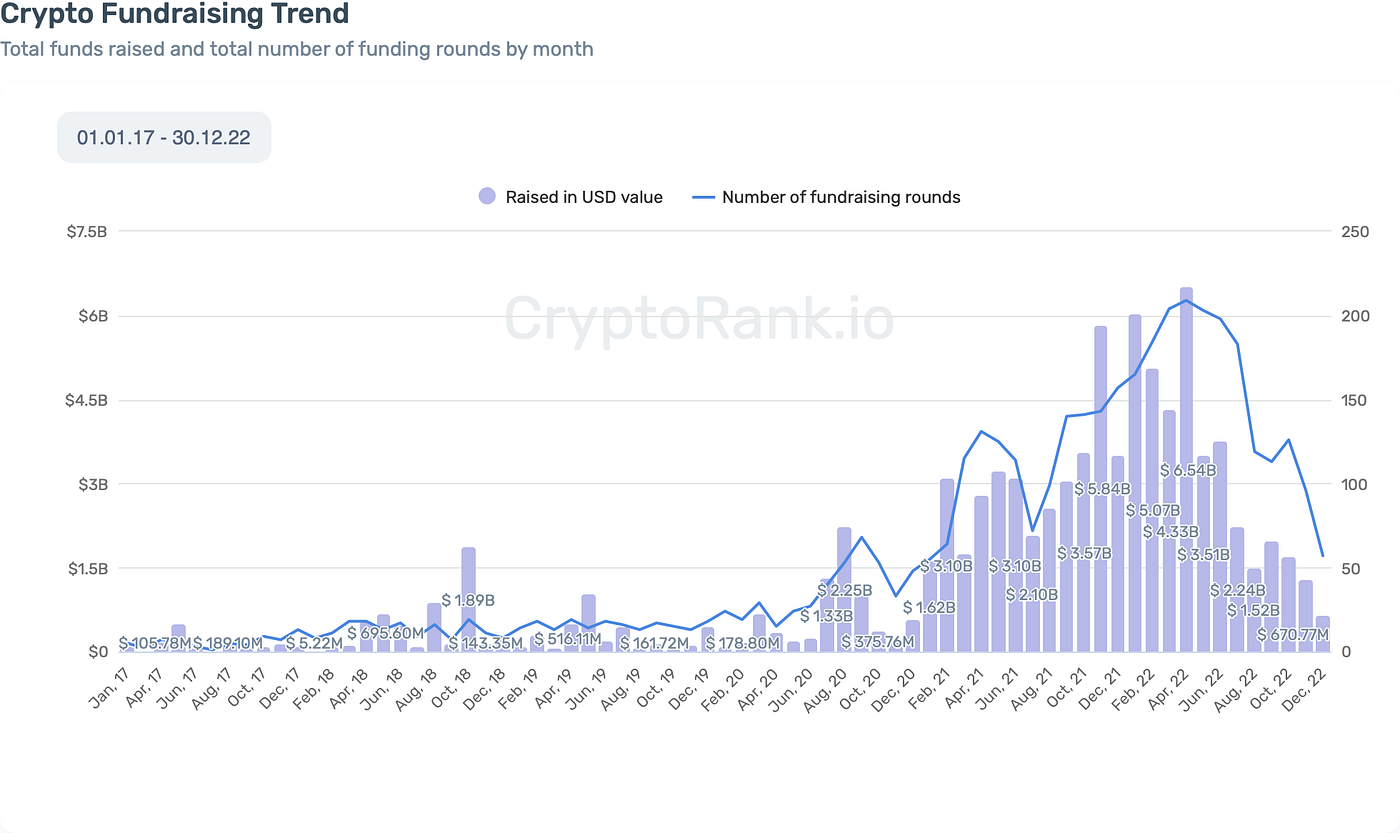Click the $1.89B bar for Oct 18
This screenshot has height=833, width=1400.
(x=468, y=600)
